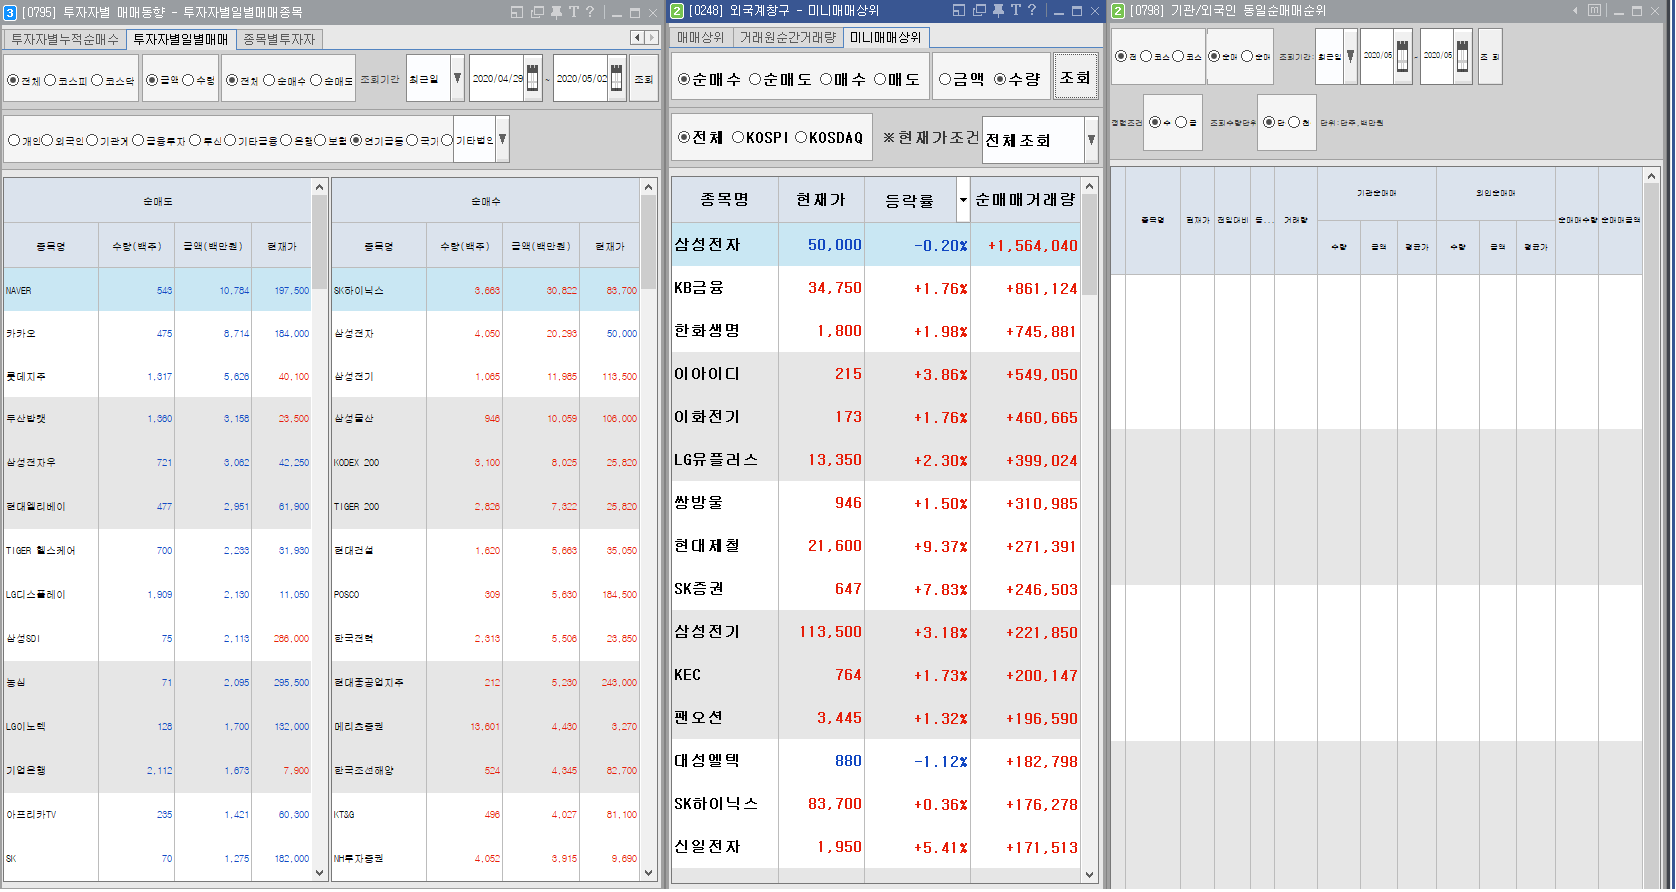The image size is (1676, 892).
Task: Select the NAVER row in the 순매도 table
Action: coord(158,290)
